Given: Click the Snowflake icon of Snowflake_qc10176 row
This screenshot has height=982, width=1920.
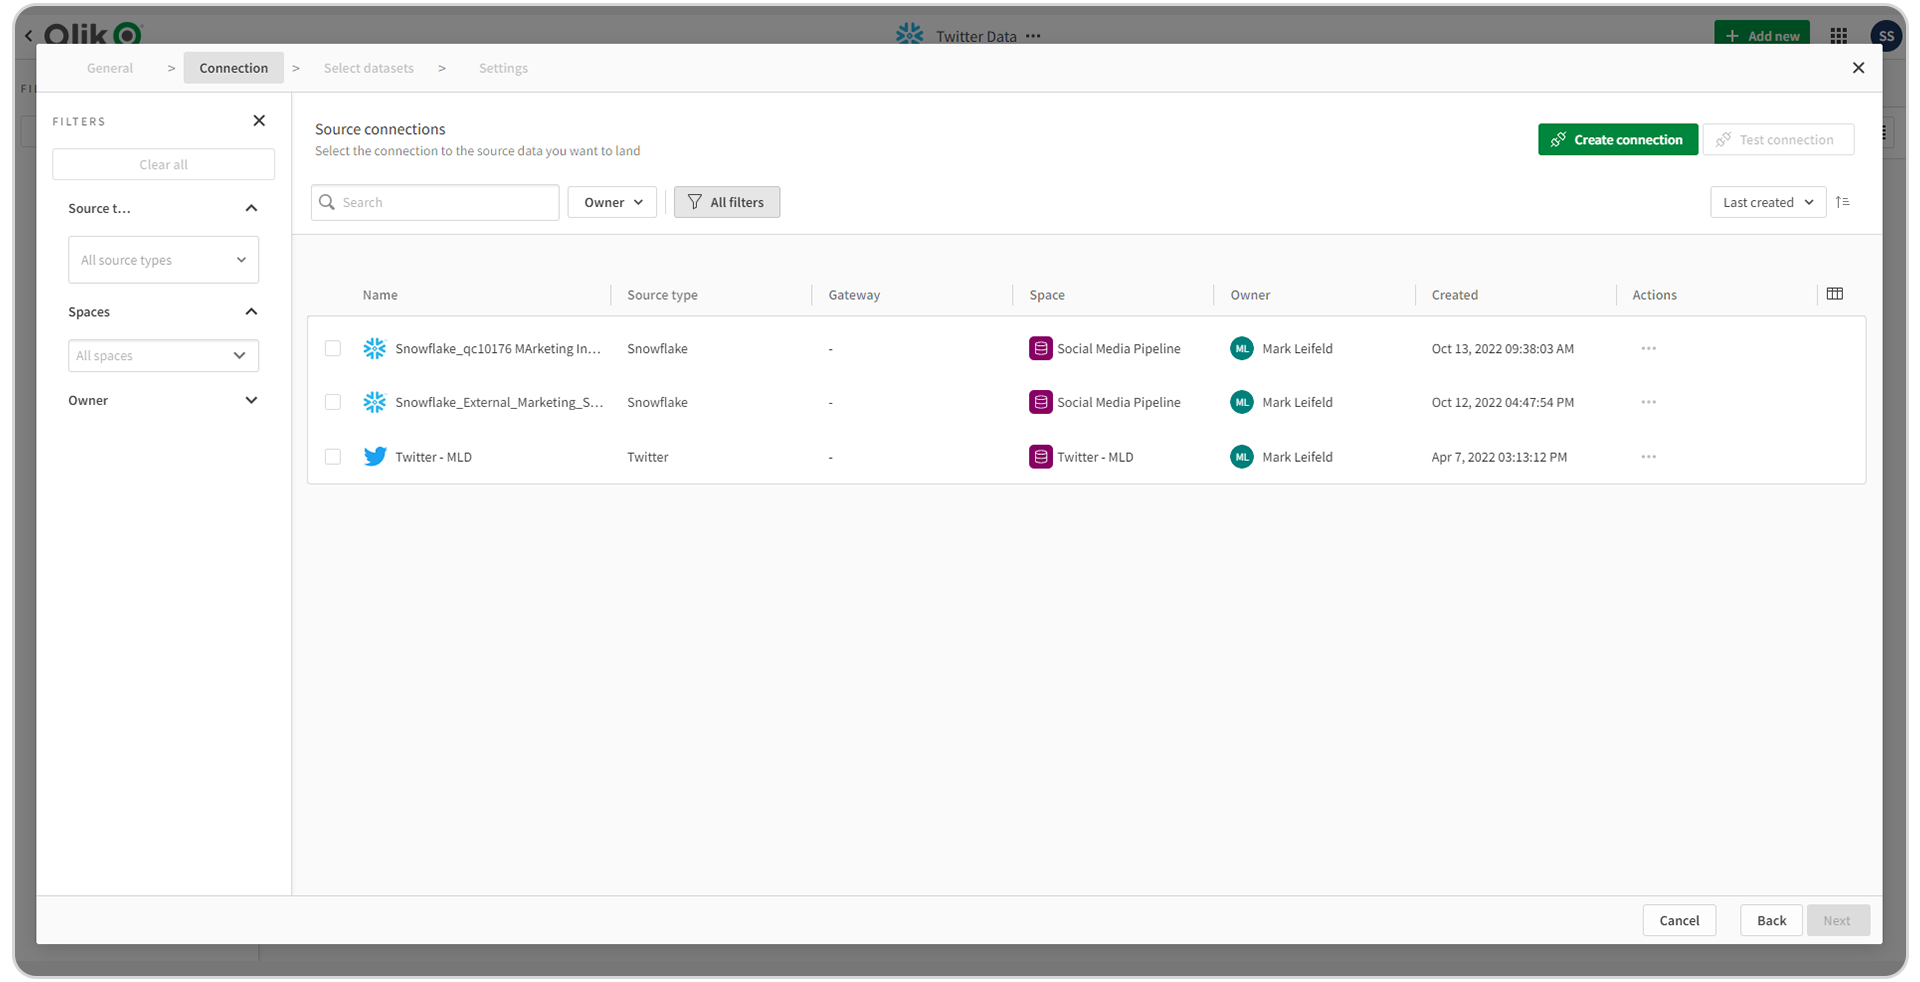Looking at the screenshot, I should 375,348.
